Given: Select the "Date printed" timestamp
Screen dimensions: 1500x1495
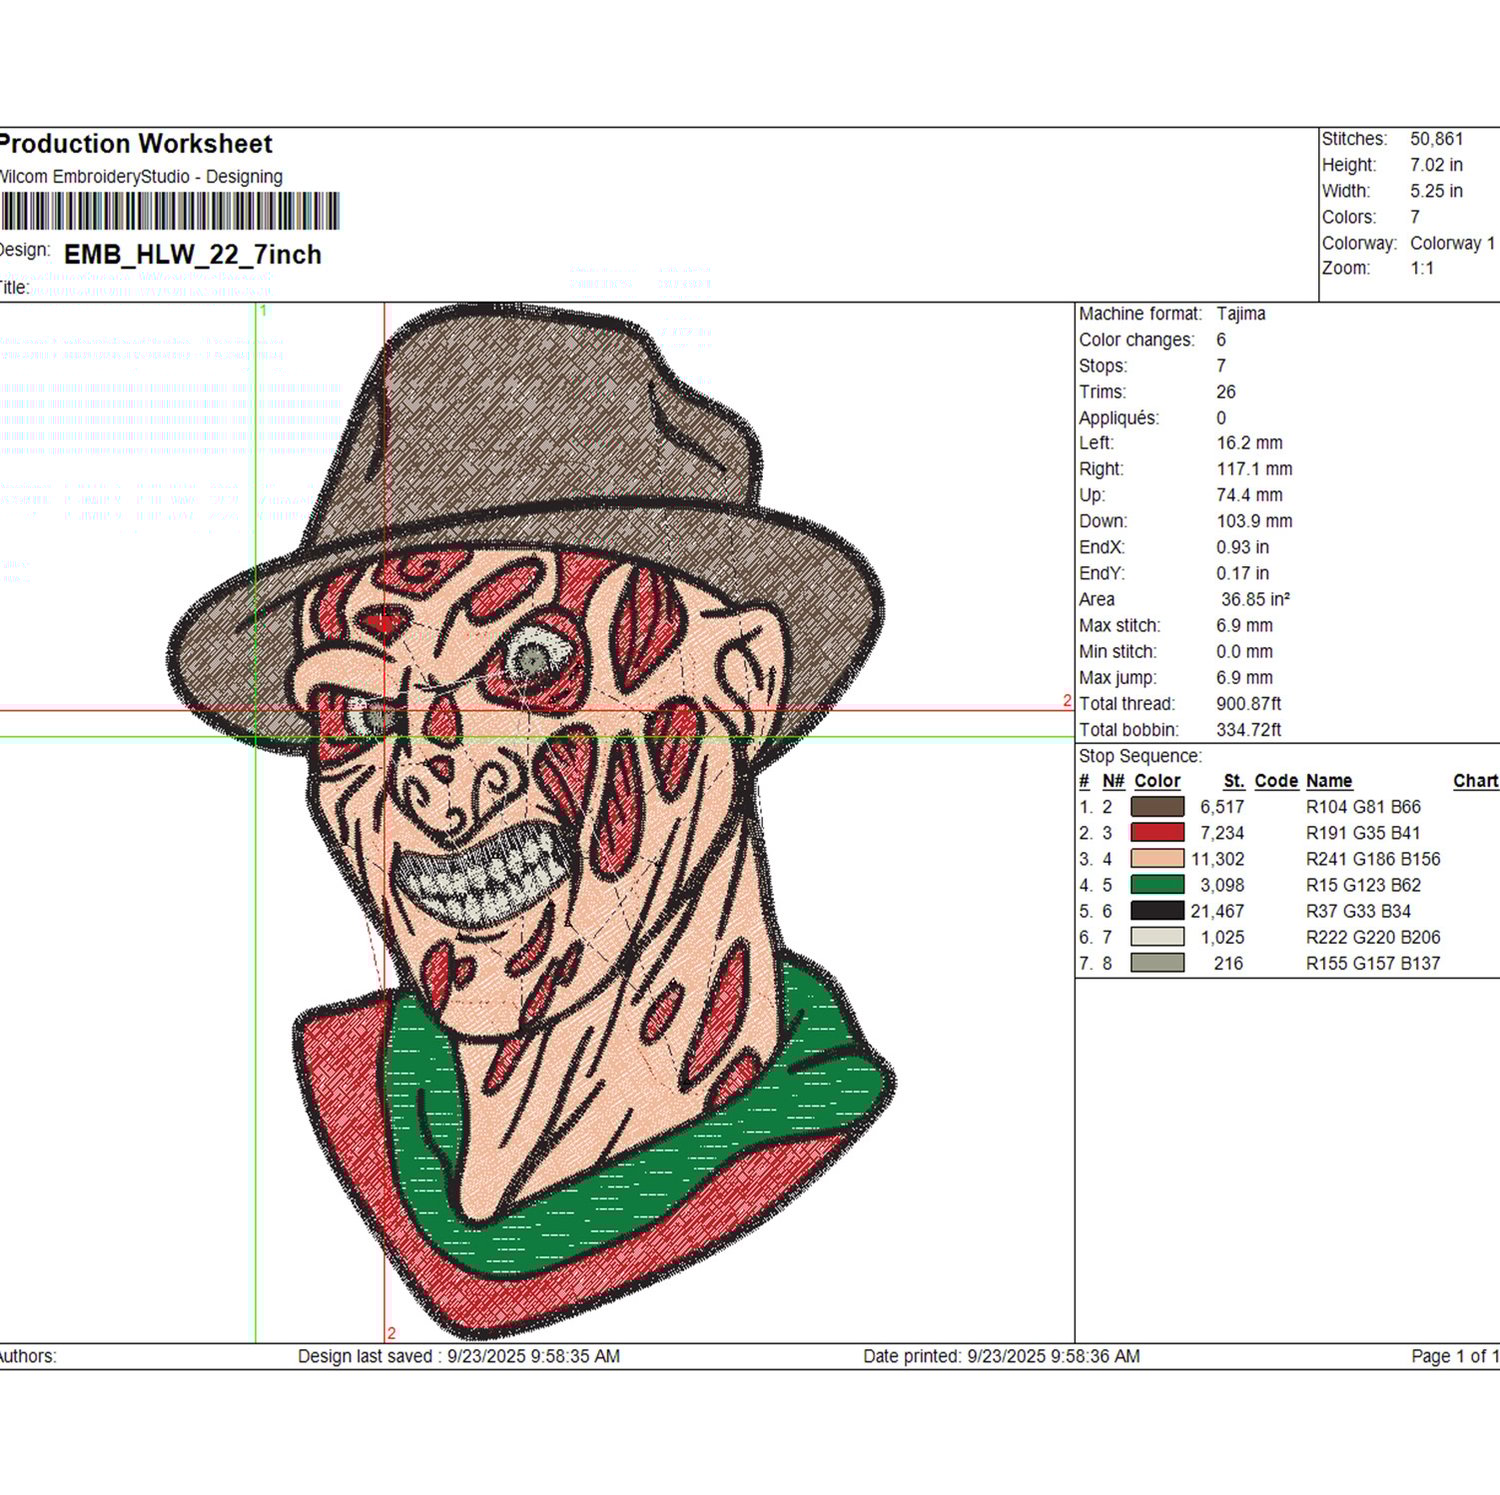Looking at the screenshot, I should pos(1002,1356).
